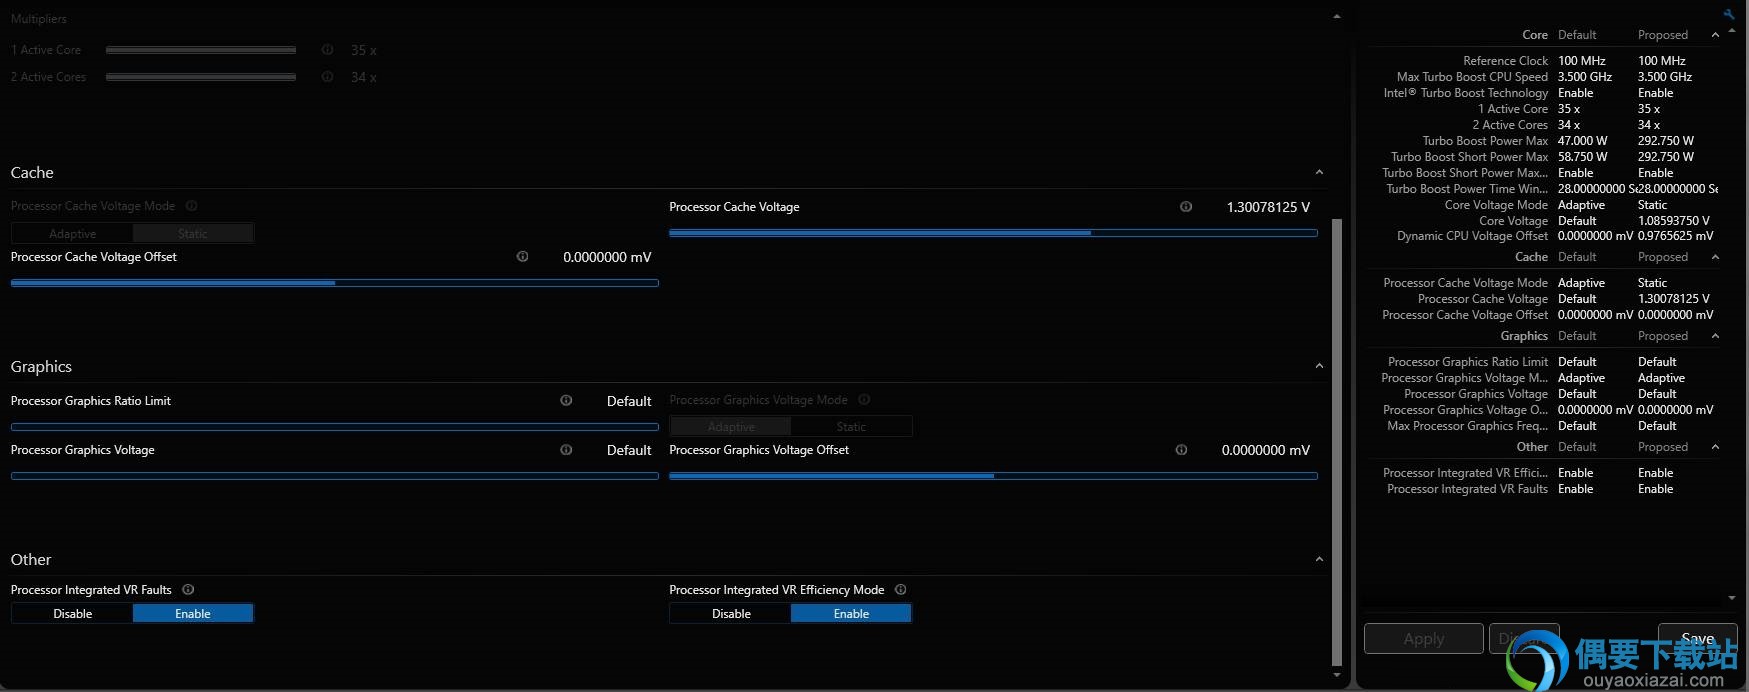Click the Multipliers section heading

[x=39, y=19]
